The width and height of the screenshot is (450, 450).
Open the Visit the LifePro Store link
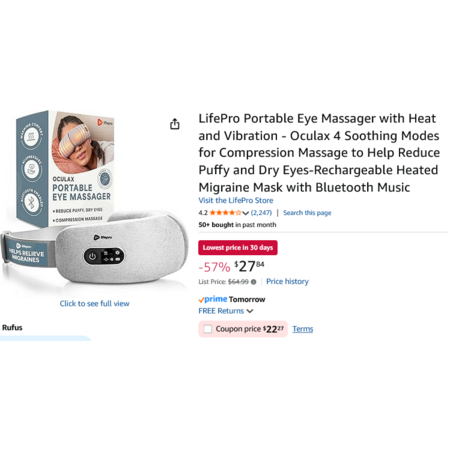[236, 200]
